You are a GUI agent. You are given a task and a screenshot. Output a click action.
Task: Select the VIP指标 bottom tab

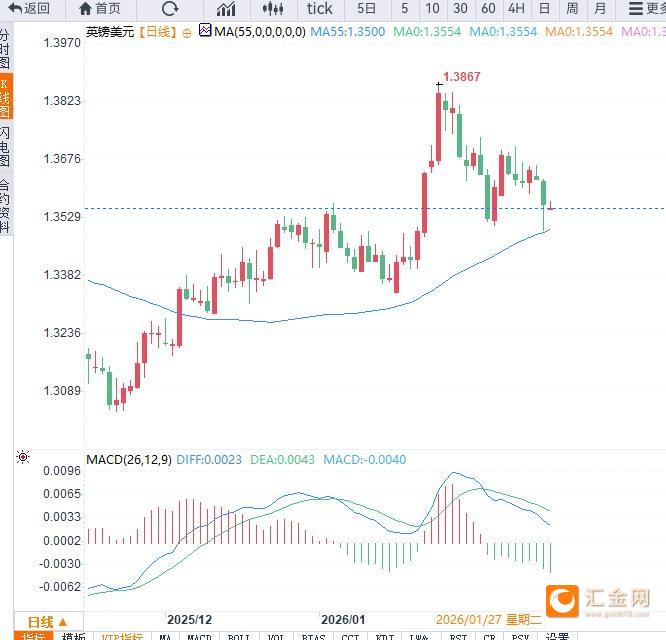[x=121, y=636]
